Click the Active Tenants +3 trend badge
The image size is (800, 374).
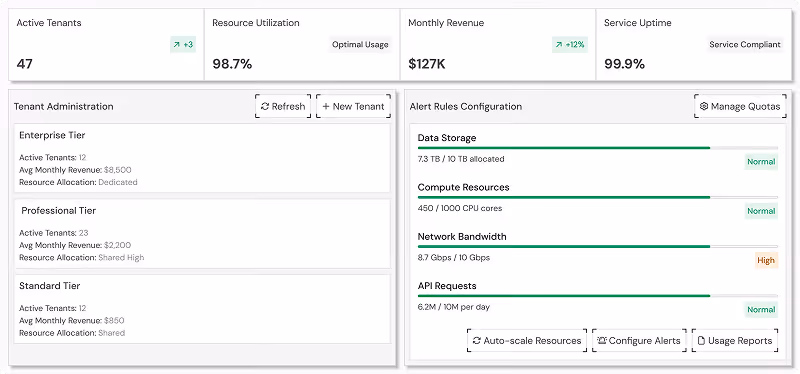pyautogui.click(x=183, y=45)
